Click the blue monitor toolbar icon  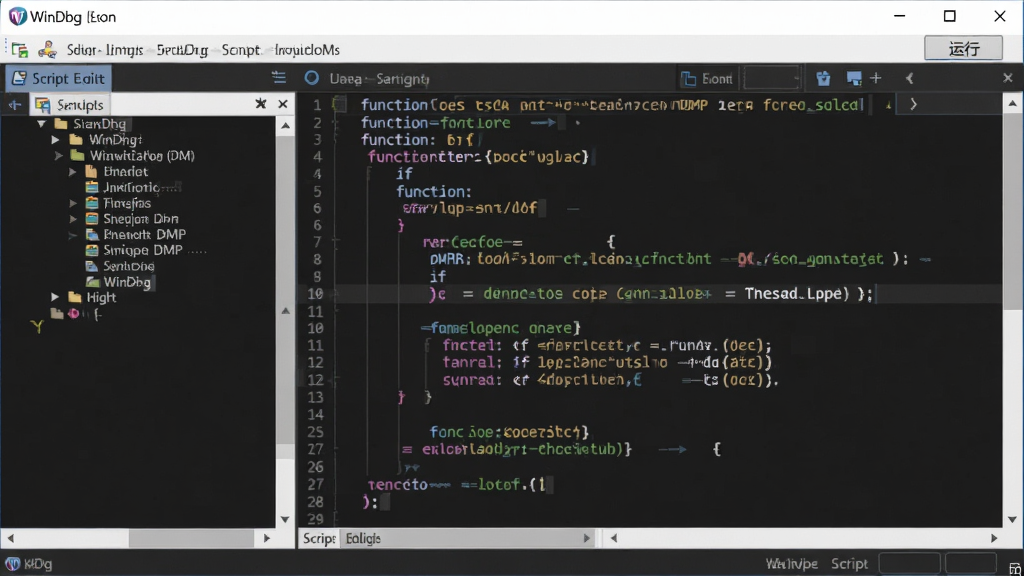[854, 78]
